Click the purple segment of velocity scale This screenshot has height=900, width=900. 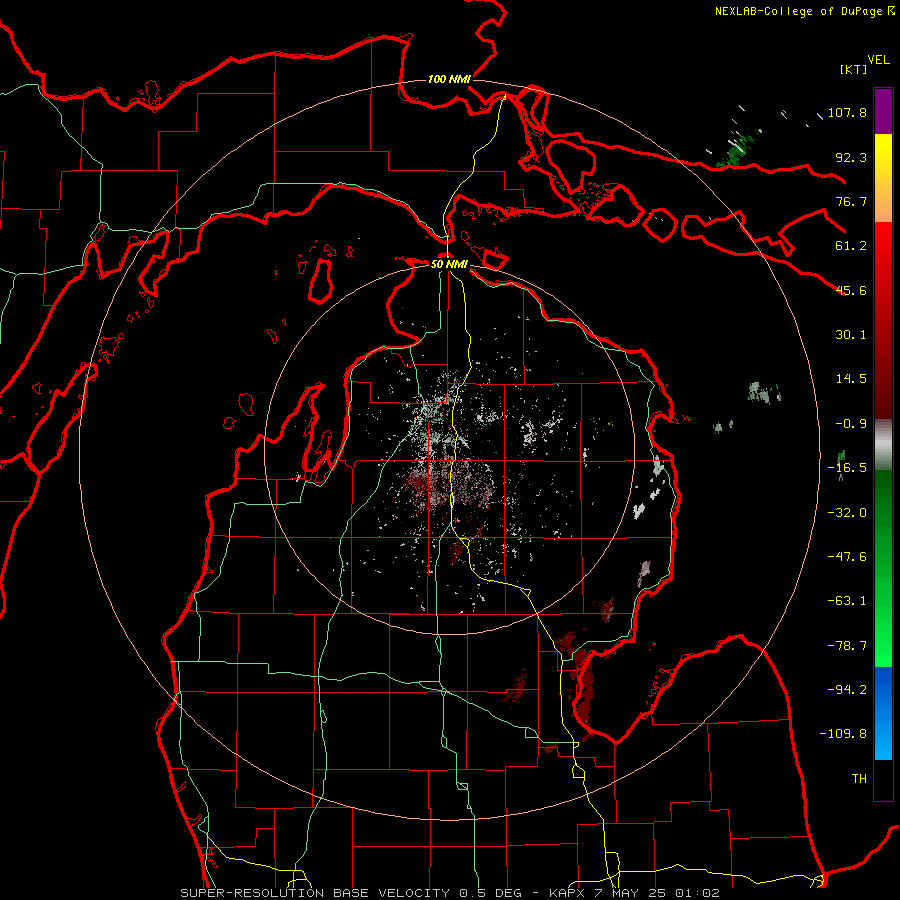(883, 111)
